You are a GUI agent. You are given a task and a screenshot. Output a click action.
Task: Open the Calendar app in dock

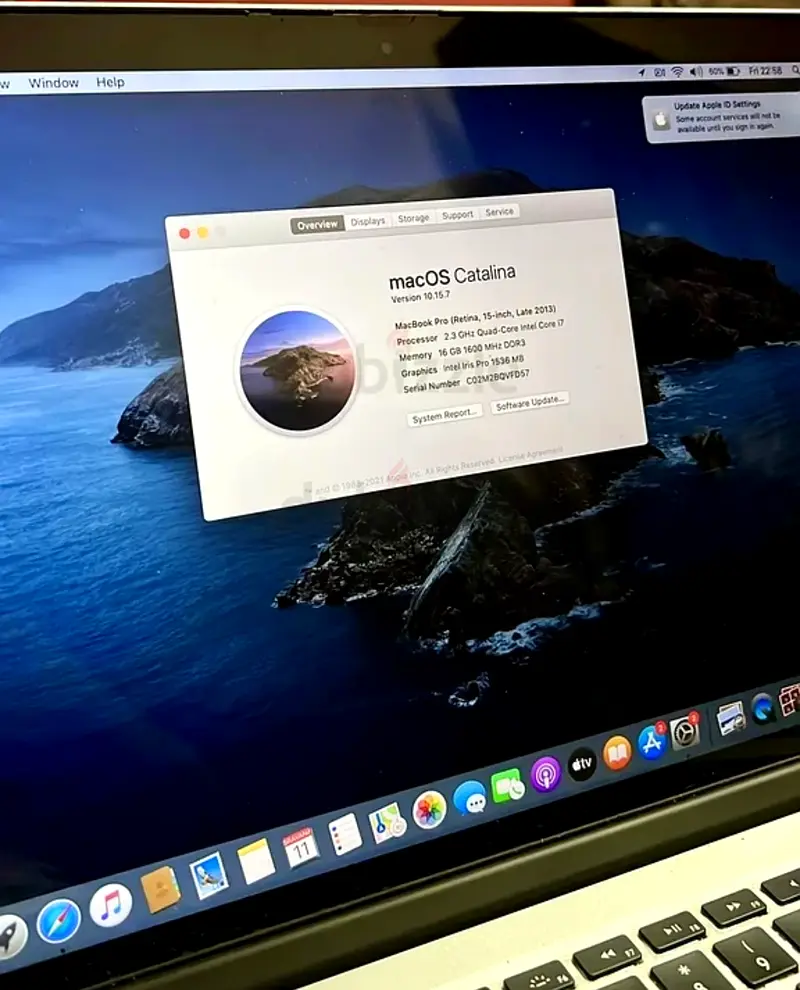coord(301,847)
